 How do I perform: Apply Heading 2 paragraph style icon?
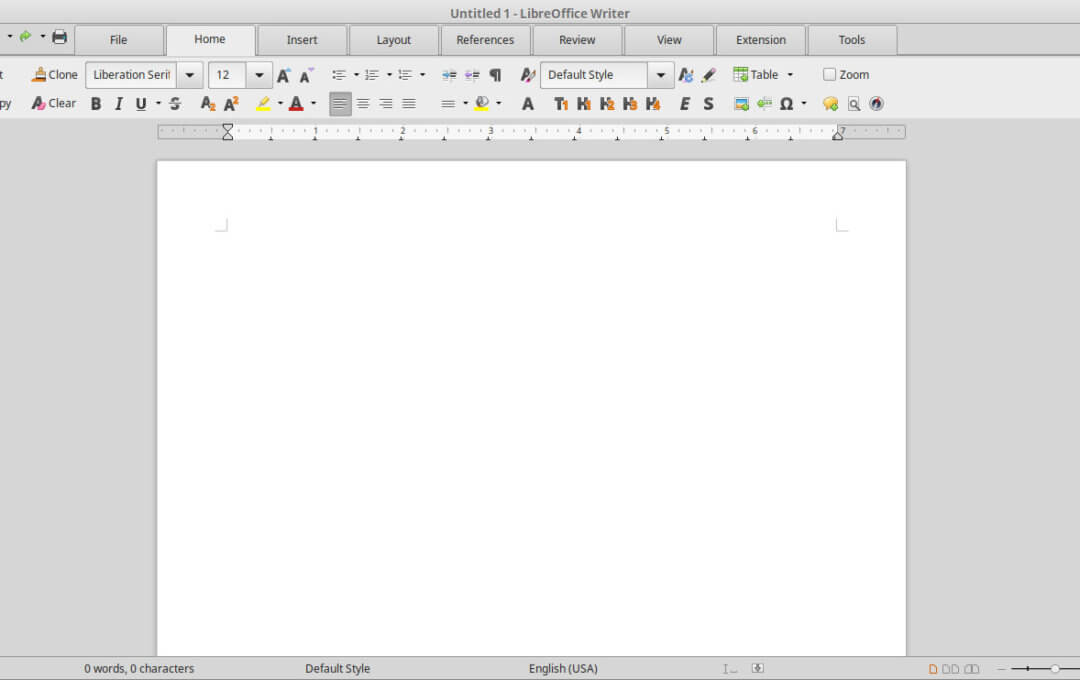607,104
